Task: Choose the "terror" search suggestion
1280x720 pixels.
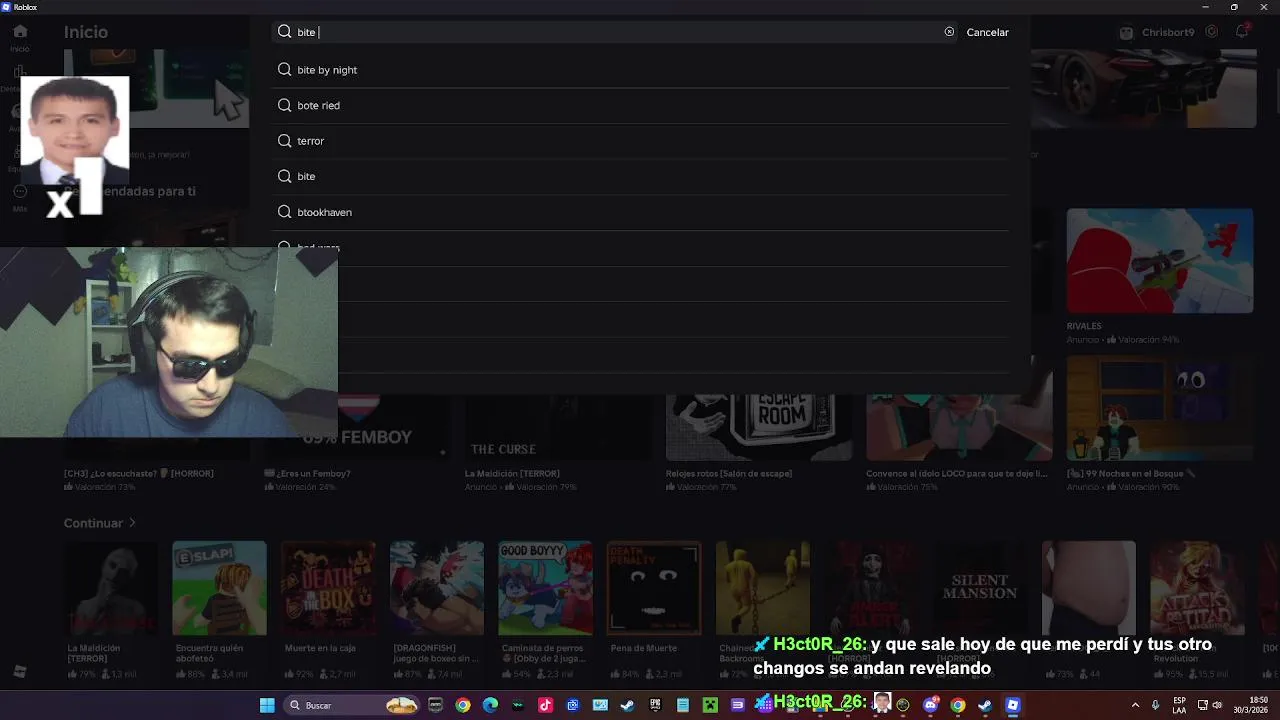Action: (640, 141)
